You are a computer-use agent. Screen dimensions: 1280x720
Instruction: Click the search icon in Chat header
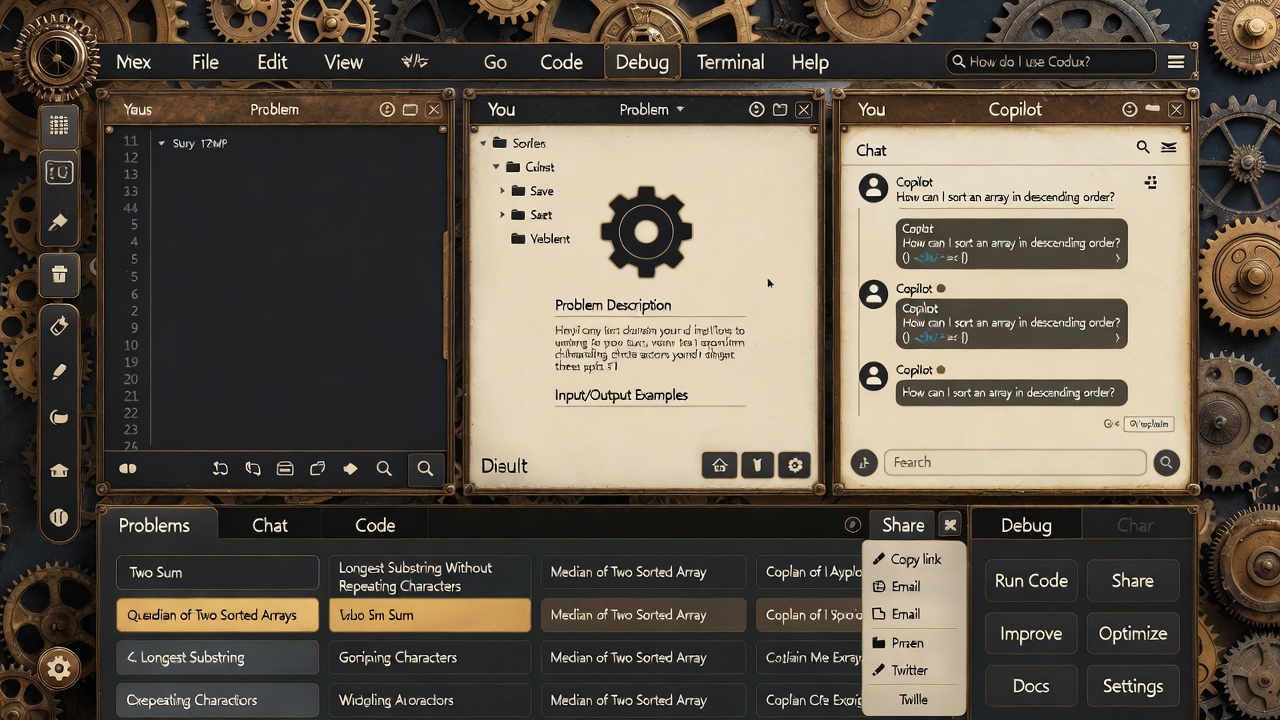[1142, 148]
